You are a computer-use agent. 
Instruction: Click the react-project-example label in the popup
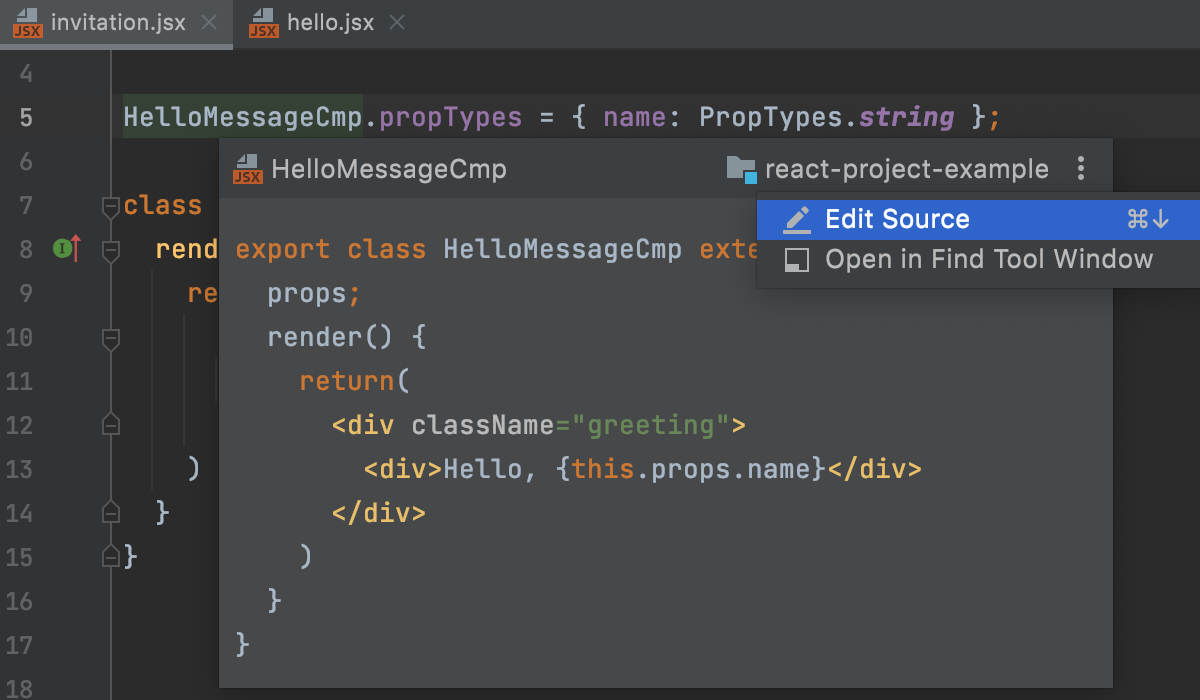pos(906,169)
